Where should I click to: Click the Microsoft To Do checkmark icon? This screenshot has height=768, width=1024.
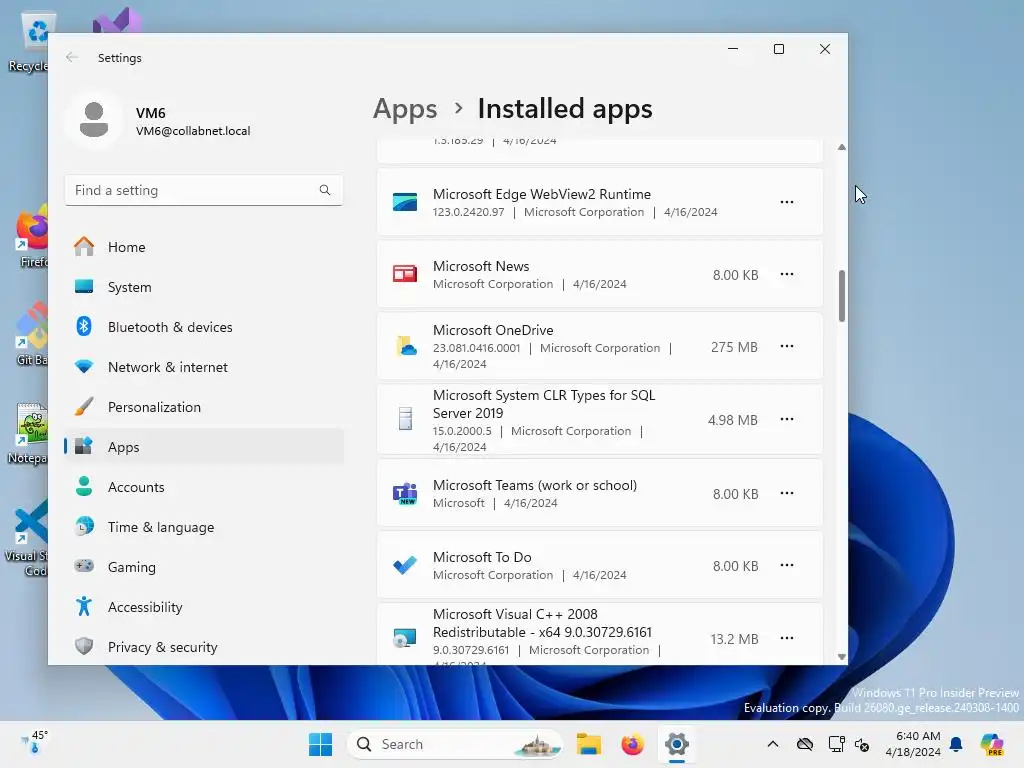(405, 565)
